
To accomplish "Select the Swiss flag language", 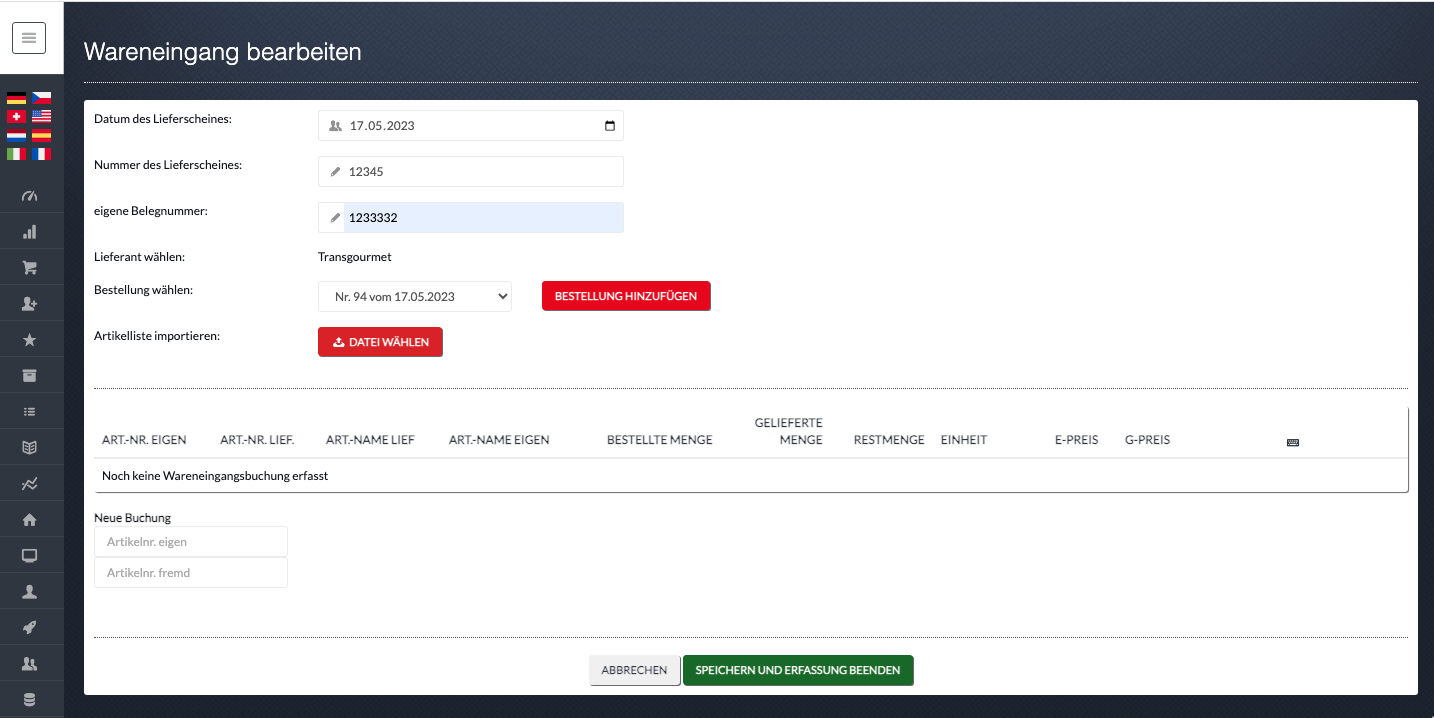I will pos(16,117).
